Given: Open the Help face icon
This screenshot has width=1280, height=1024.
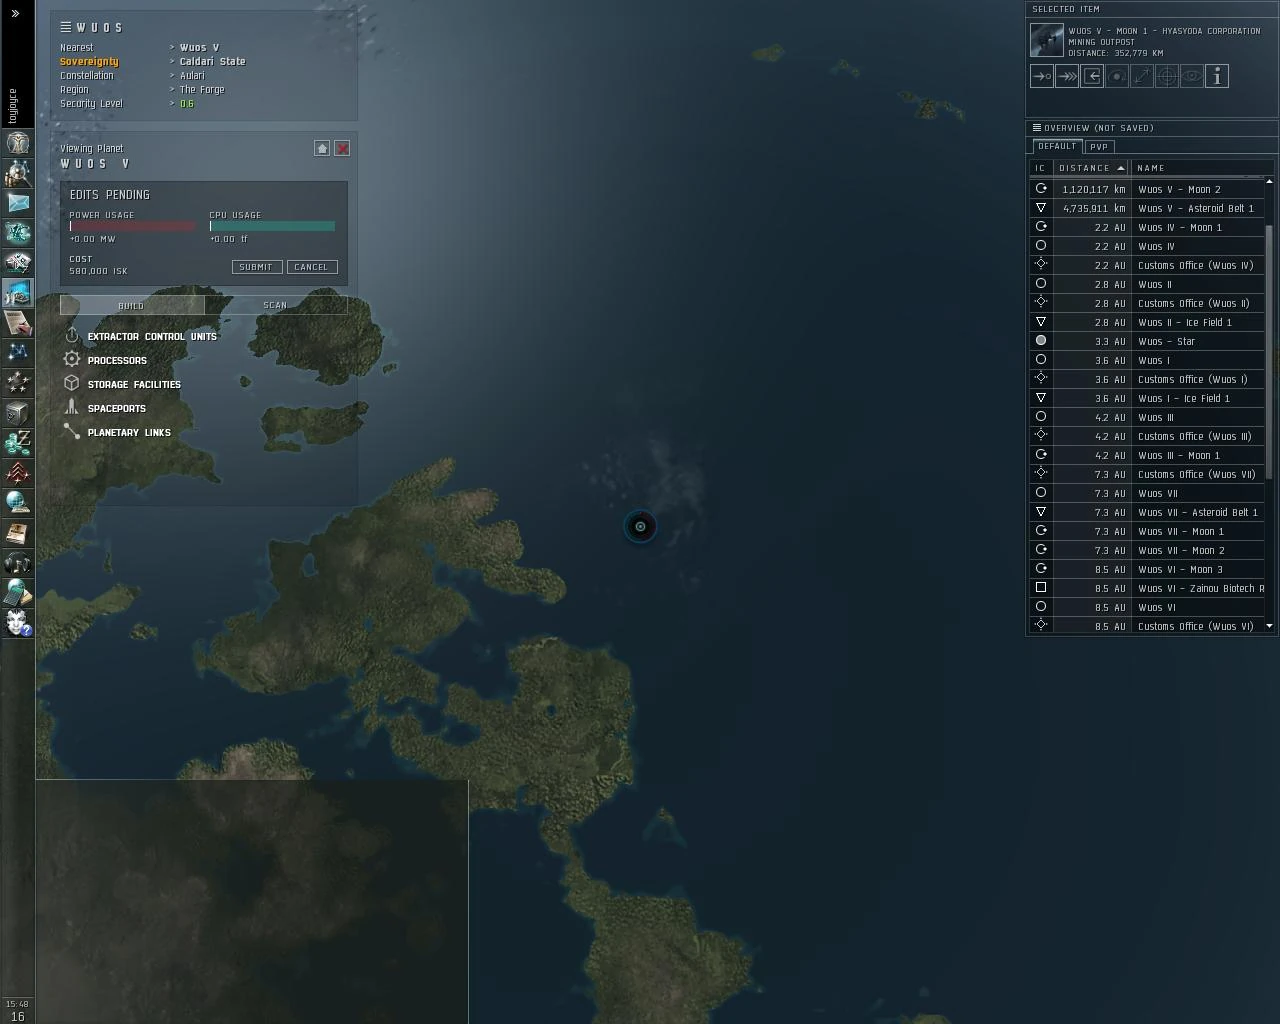Looking at the screenshot, I should pyautogui.click(x=18, y=623).
